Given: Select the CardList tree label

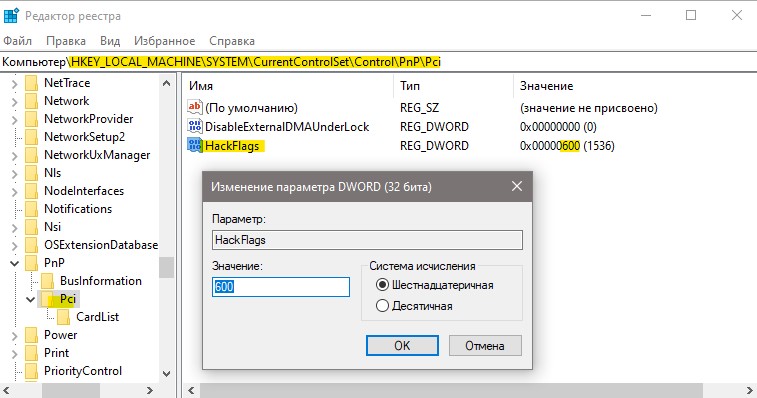Looking at the screenshot, I should click(98, 317).
